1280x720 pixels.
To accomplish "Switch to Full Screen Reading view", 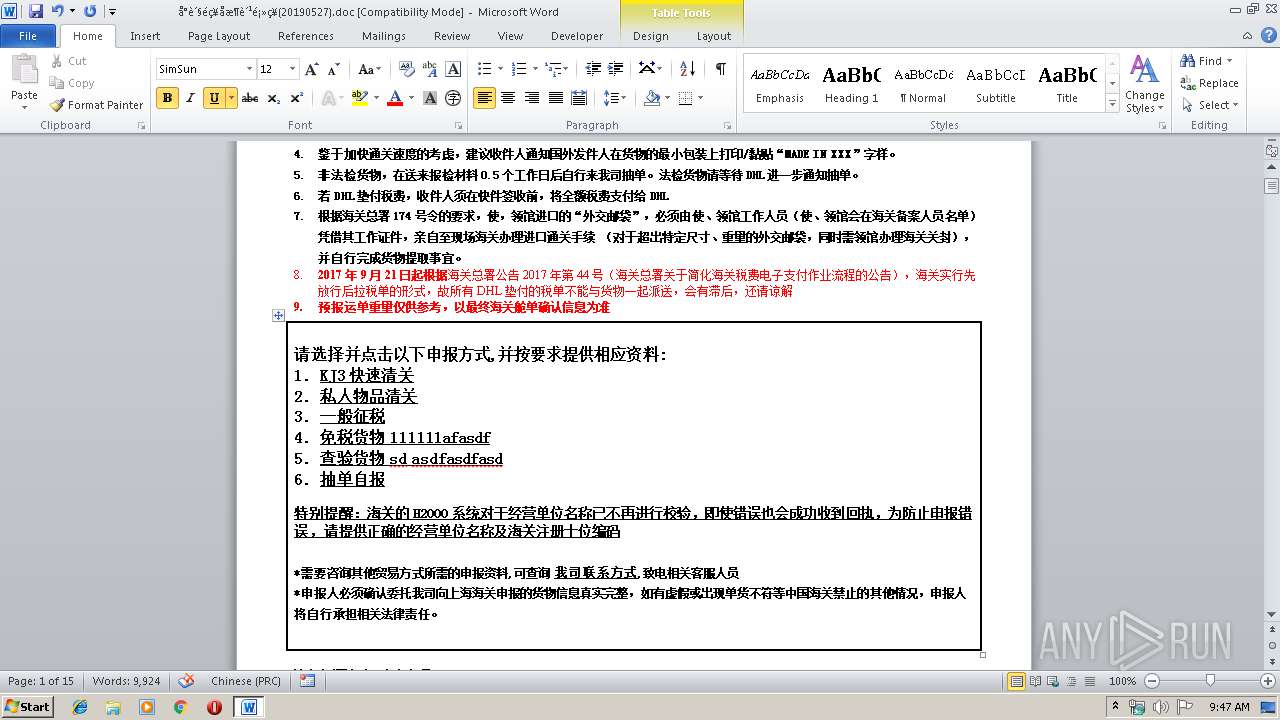I will coord(1035,681).
